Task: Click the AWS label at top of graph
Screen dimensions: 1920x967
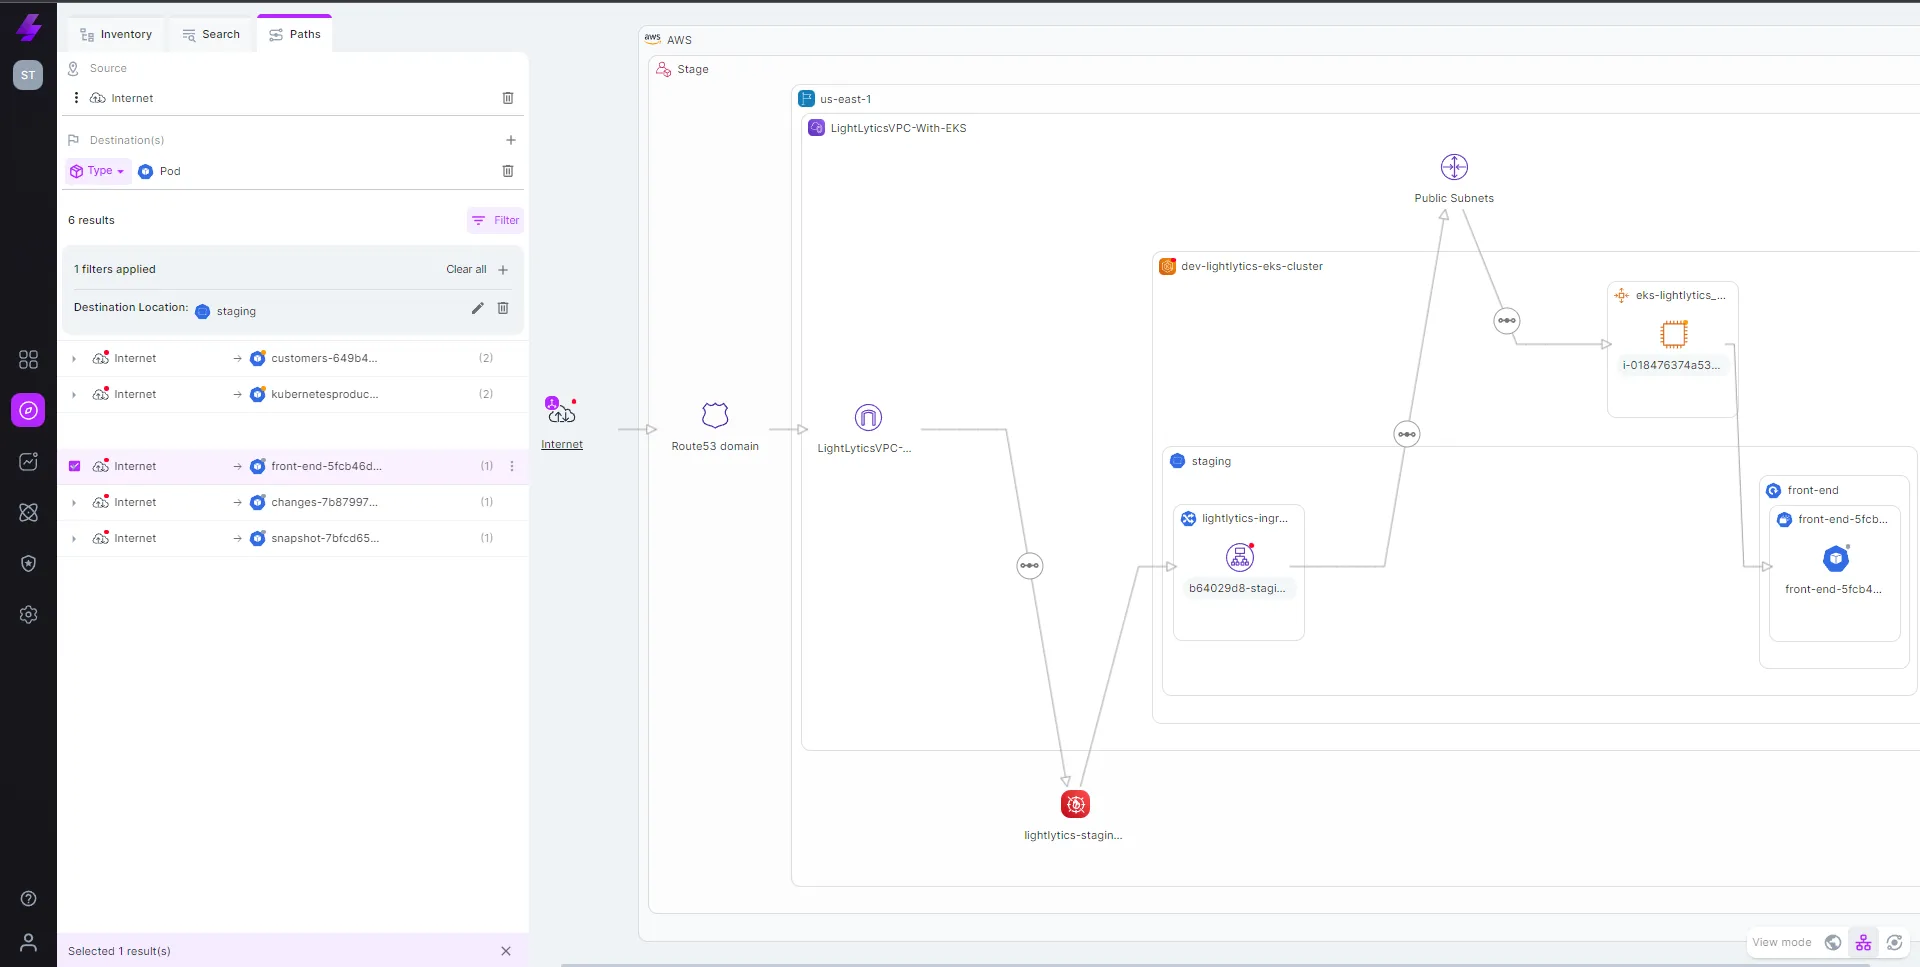Action: click(x=679, y=40)
